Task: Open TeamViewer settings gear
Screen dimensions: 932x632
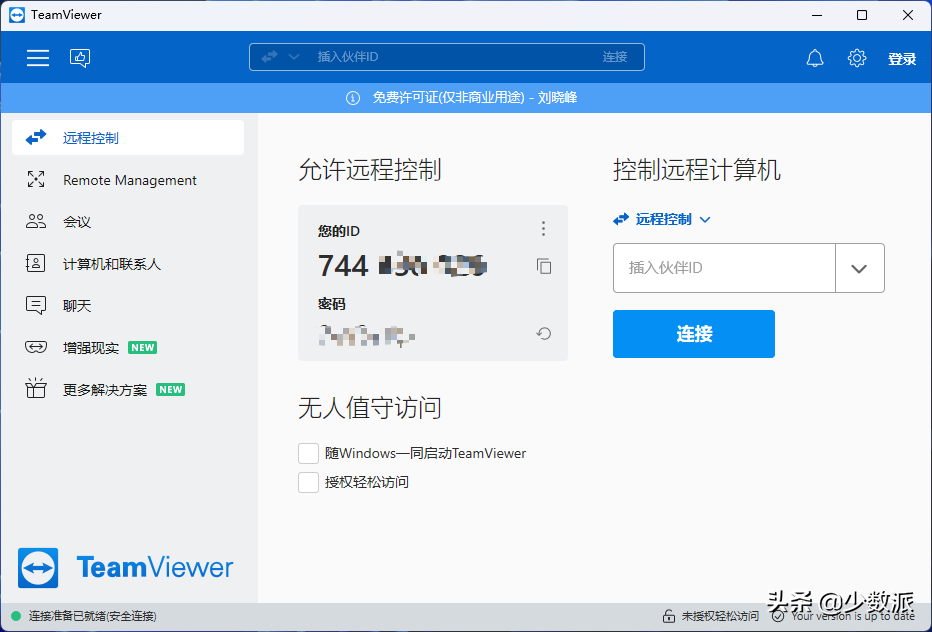Action: pyautogui.click(x=857, y=58)
